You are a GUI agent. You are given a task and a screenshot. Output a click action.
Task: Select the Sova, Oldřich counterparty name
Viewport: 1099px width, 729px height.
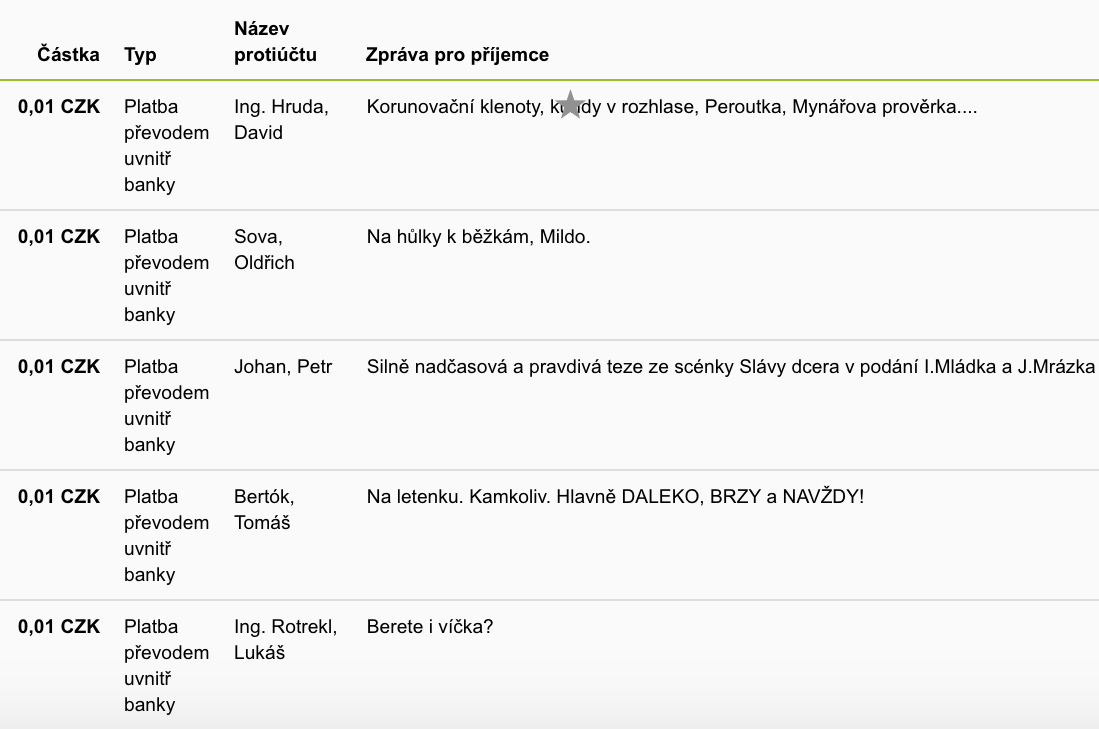coord(264,250)
